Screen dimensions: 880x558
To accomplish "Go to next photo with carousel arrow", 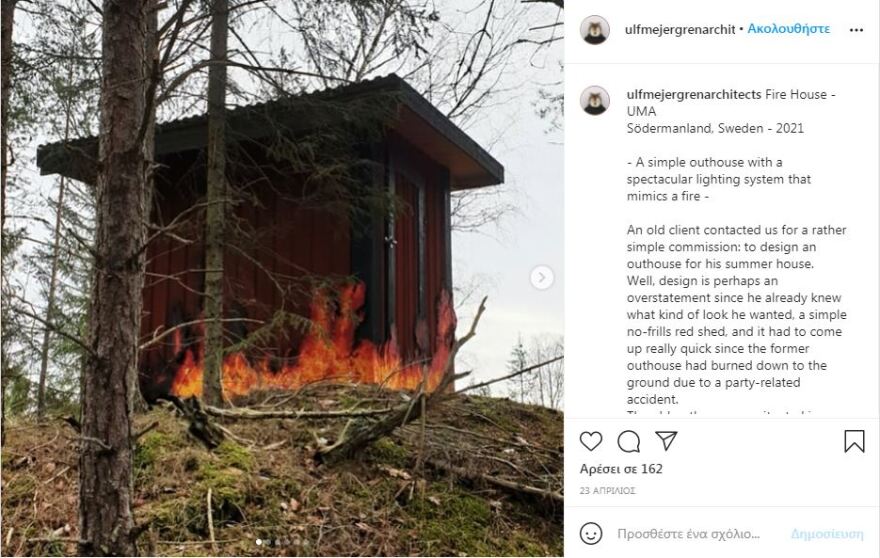I will coord(542,277).
